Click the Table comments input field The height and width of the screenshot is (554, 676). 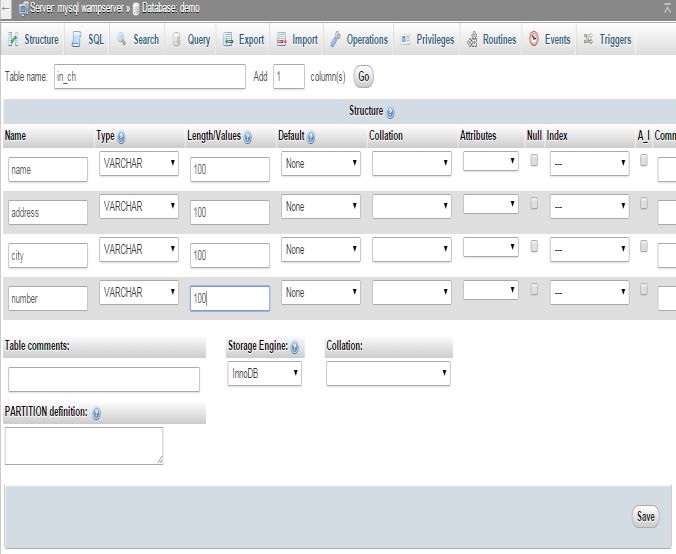(104, 379)
